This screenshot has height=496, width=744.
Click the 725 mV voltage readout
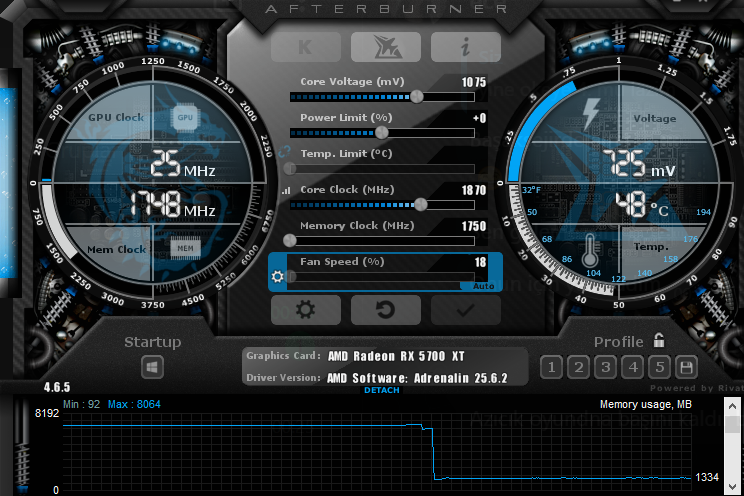coord(639,164)
